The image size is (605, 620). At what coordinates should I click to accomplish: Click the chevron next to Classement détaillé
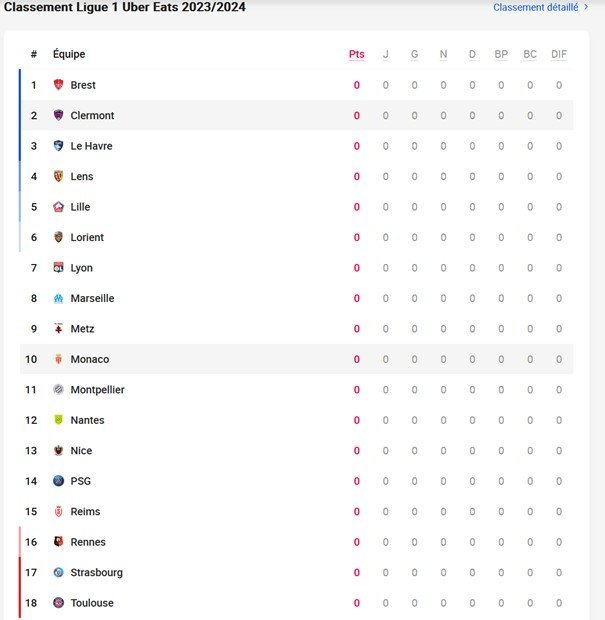point(586,7)
